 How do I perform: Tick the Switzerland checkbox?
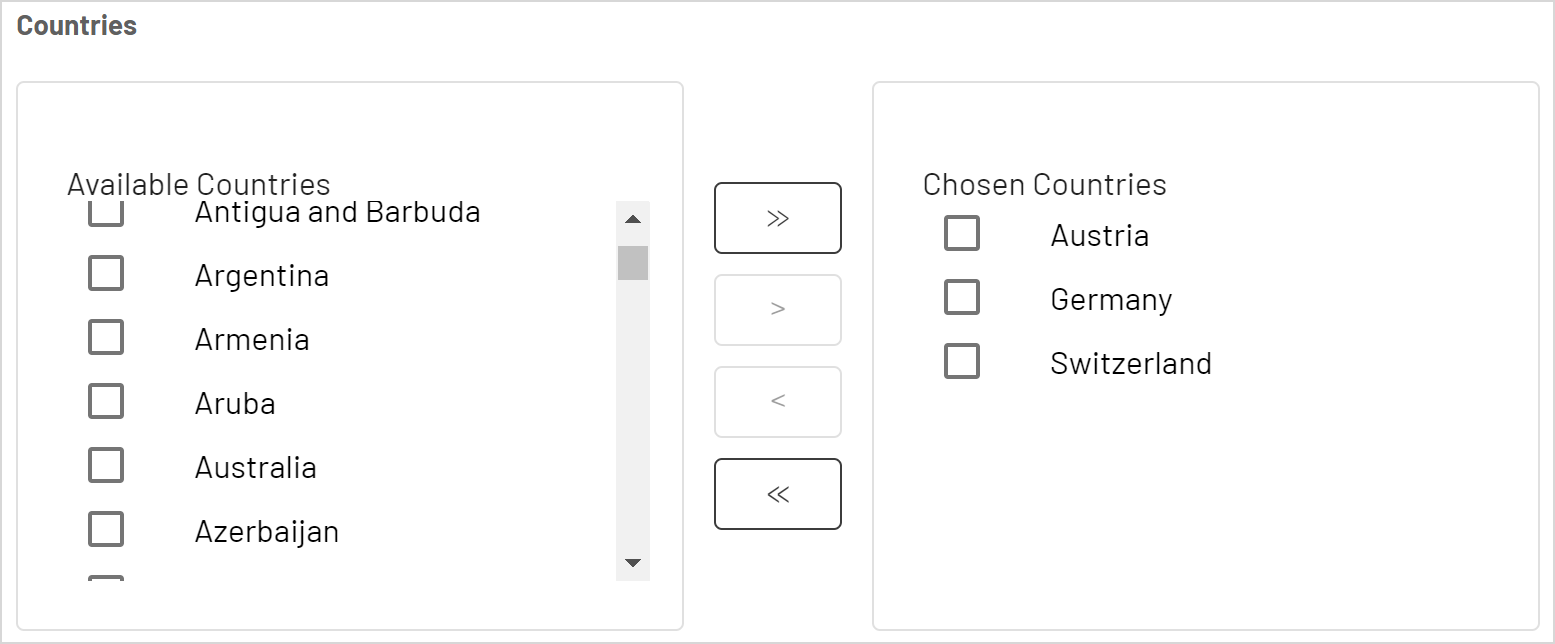(x=962, y=361)
